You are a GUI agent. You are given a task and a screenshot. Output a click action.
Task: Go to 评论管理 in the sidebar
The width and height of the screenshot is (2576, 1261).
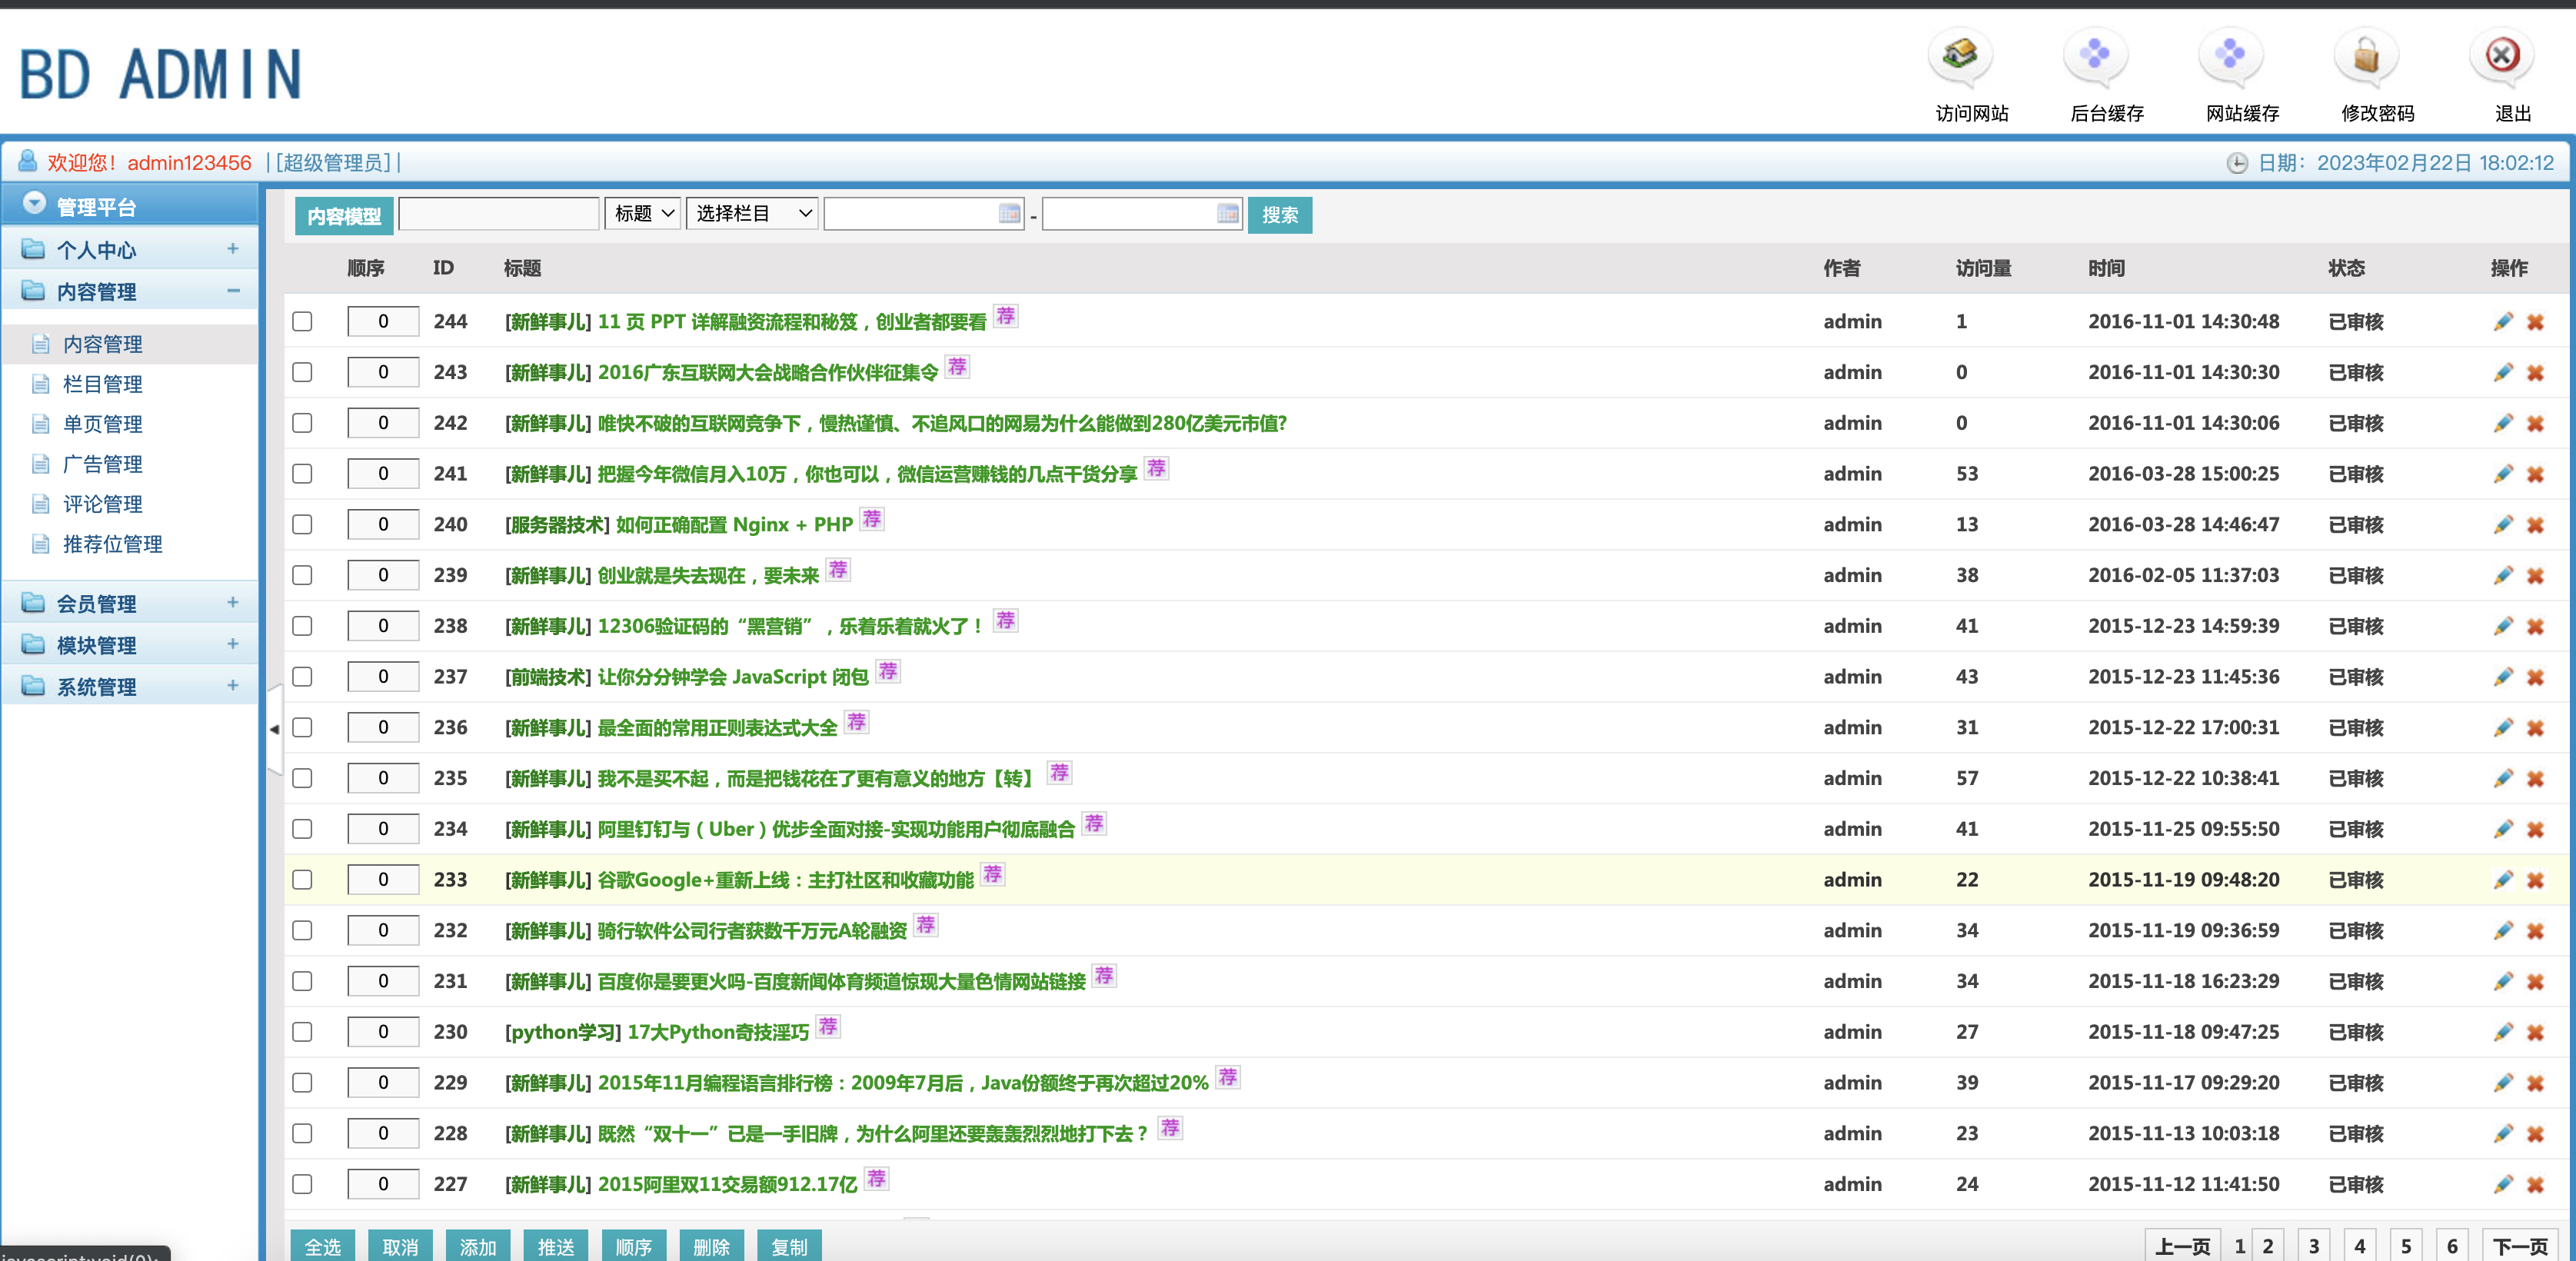click(102, 504)
